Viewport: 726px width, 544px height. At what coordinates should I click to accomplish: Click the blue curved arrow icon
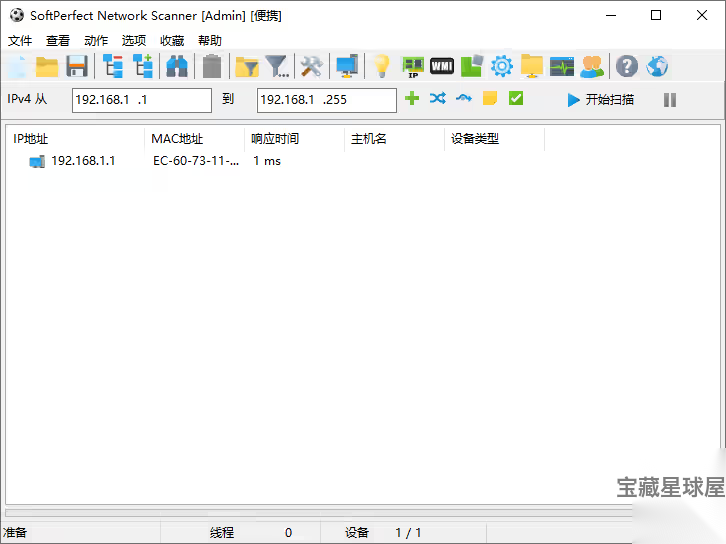click(x=463, y=99)
